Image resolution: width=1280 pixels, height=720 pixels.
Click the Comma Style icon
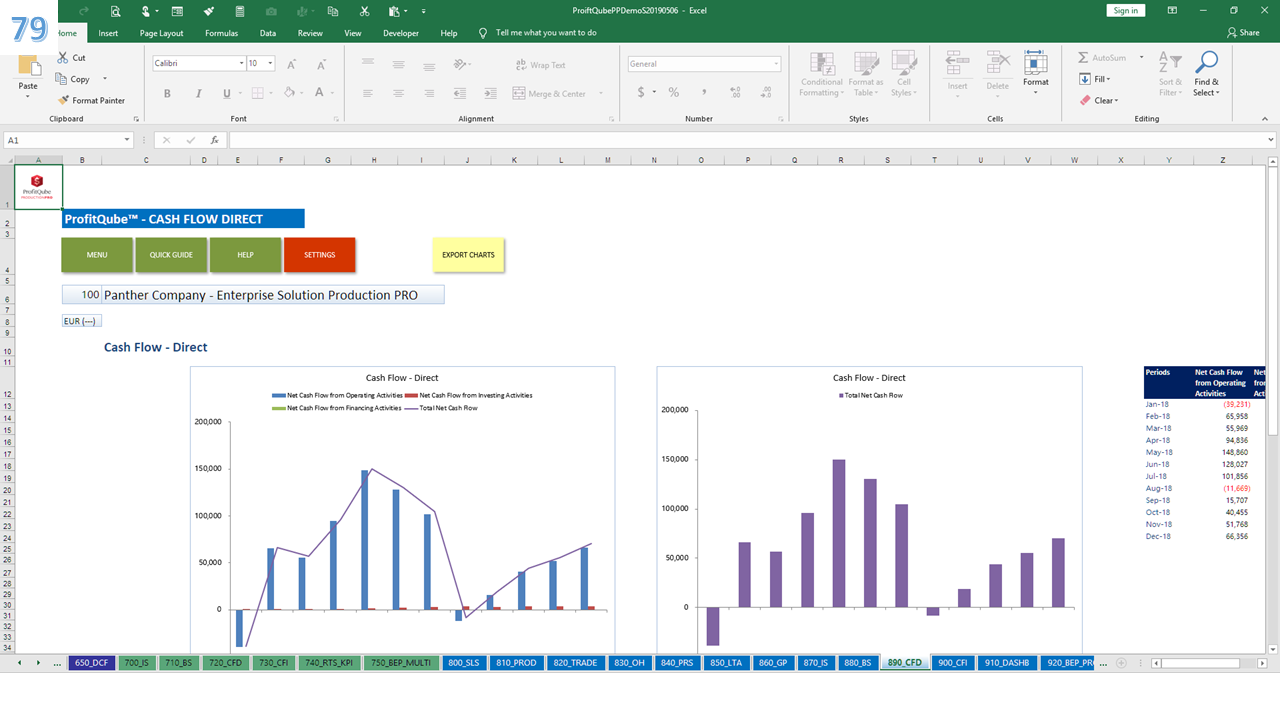pyautogui.click(x=704, y=92)
